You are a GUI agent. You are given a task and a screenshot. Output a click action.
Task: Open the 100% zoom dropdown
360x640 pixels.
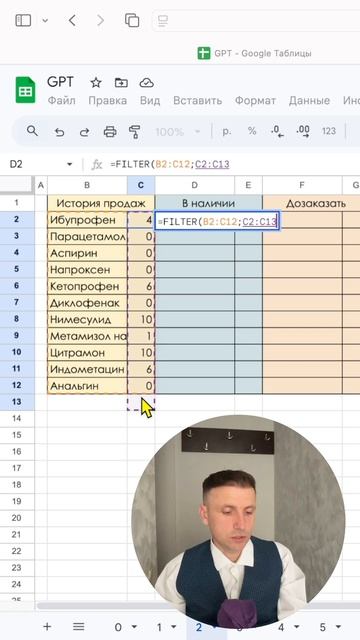178,132
